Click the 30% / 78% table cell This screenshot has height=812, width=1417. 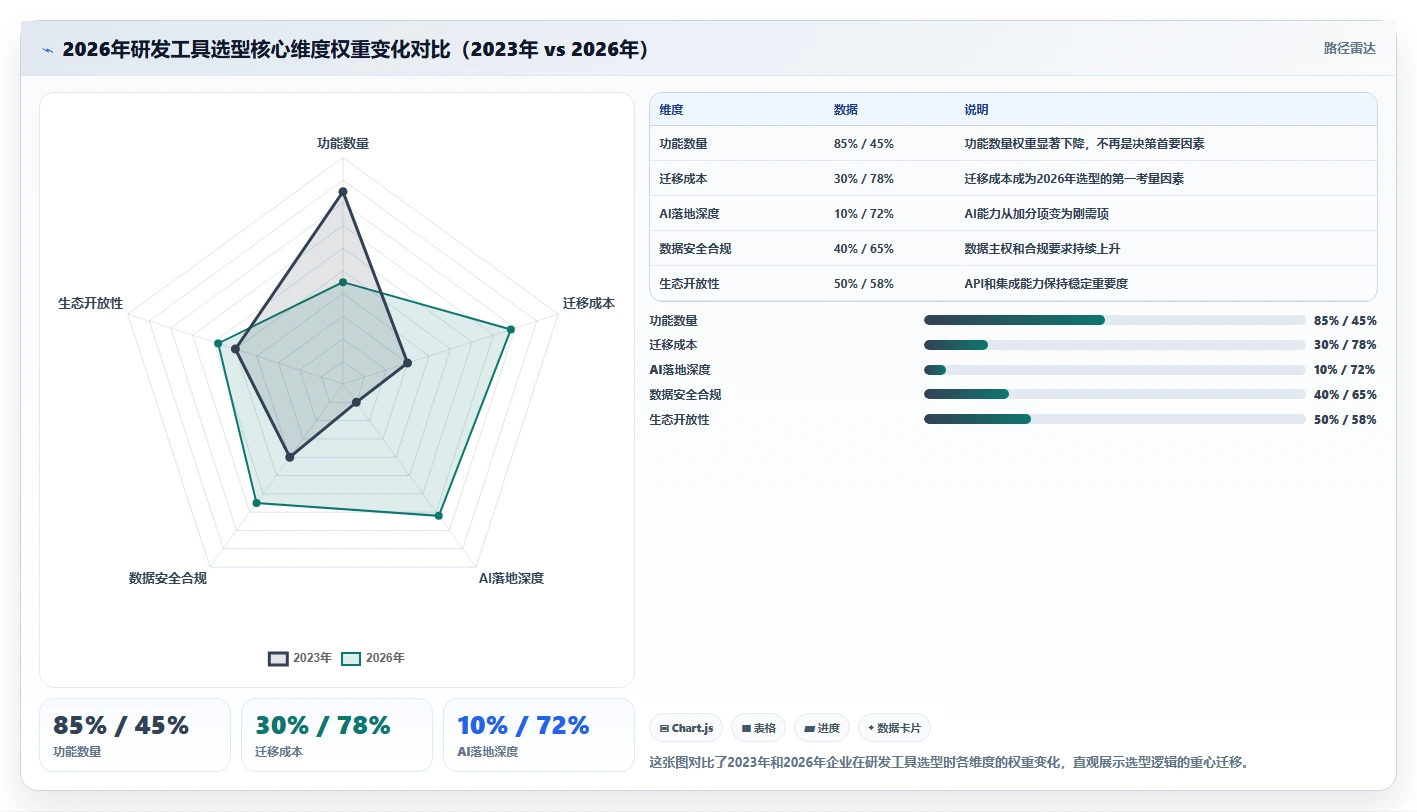click(x=863, y=179)
